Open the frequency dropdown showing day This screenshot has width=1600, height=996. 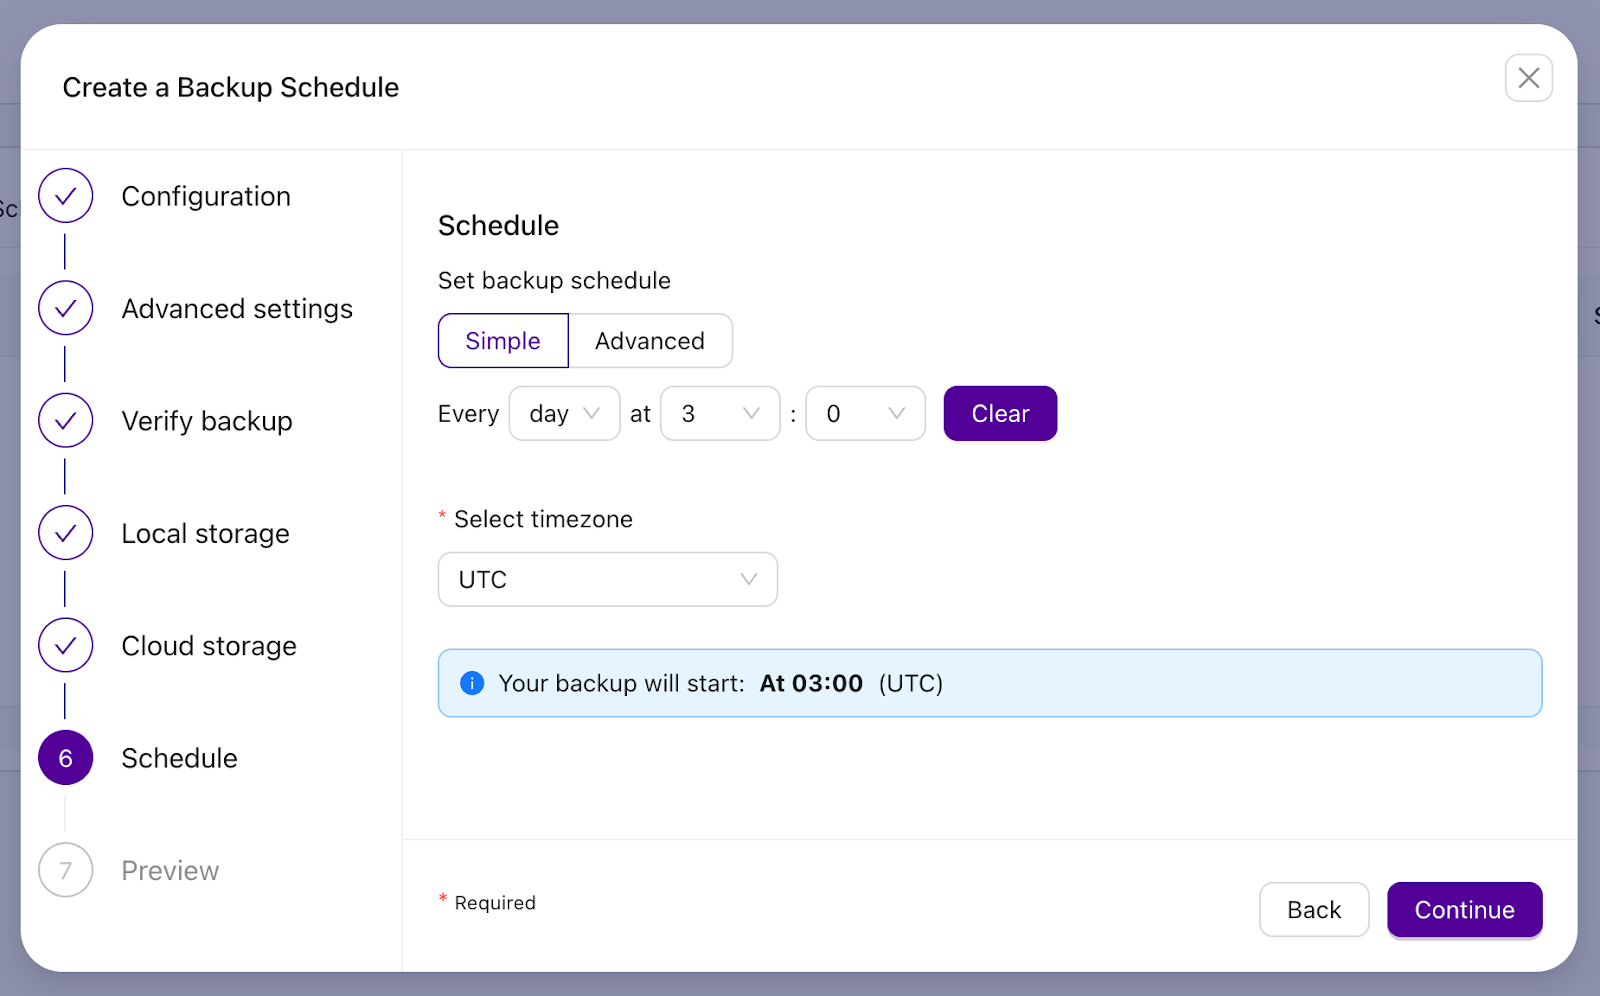click(564, 413)
